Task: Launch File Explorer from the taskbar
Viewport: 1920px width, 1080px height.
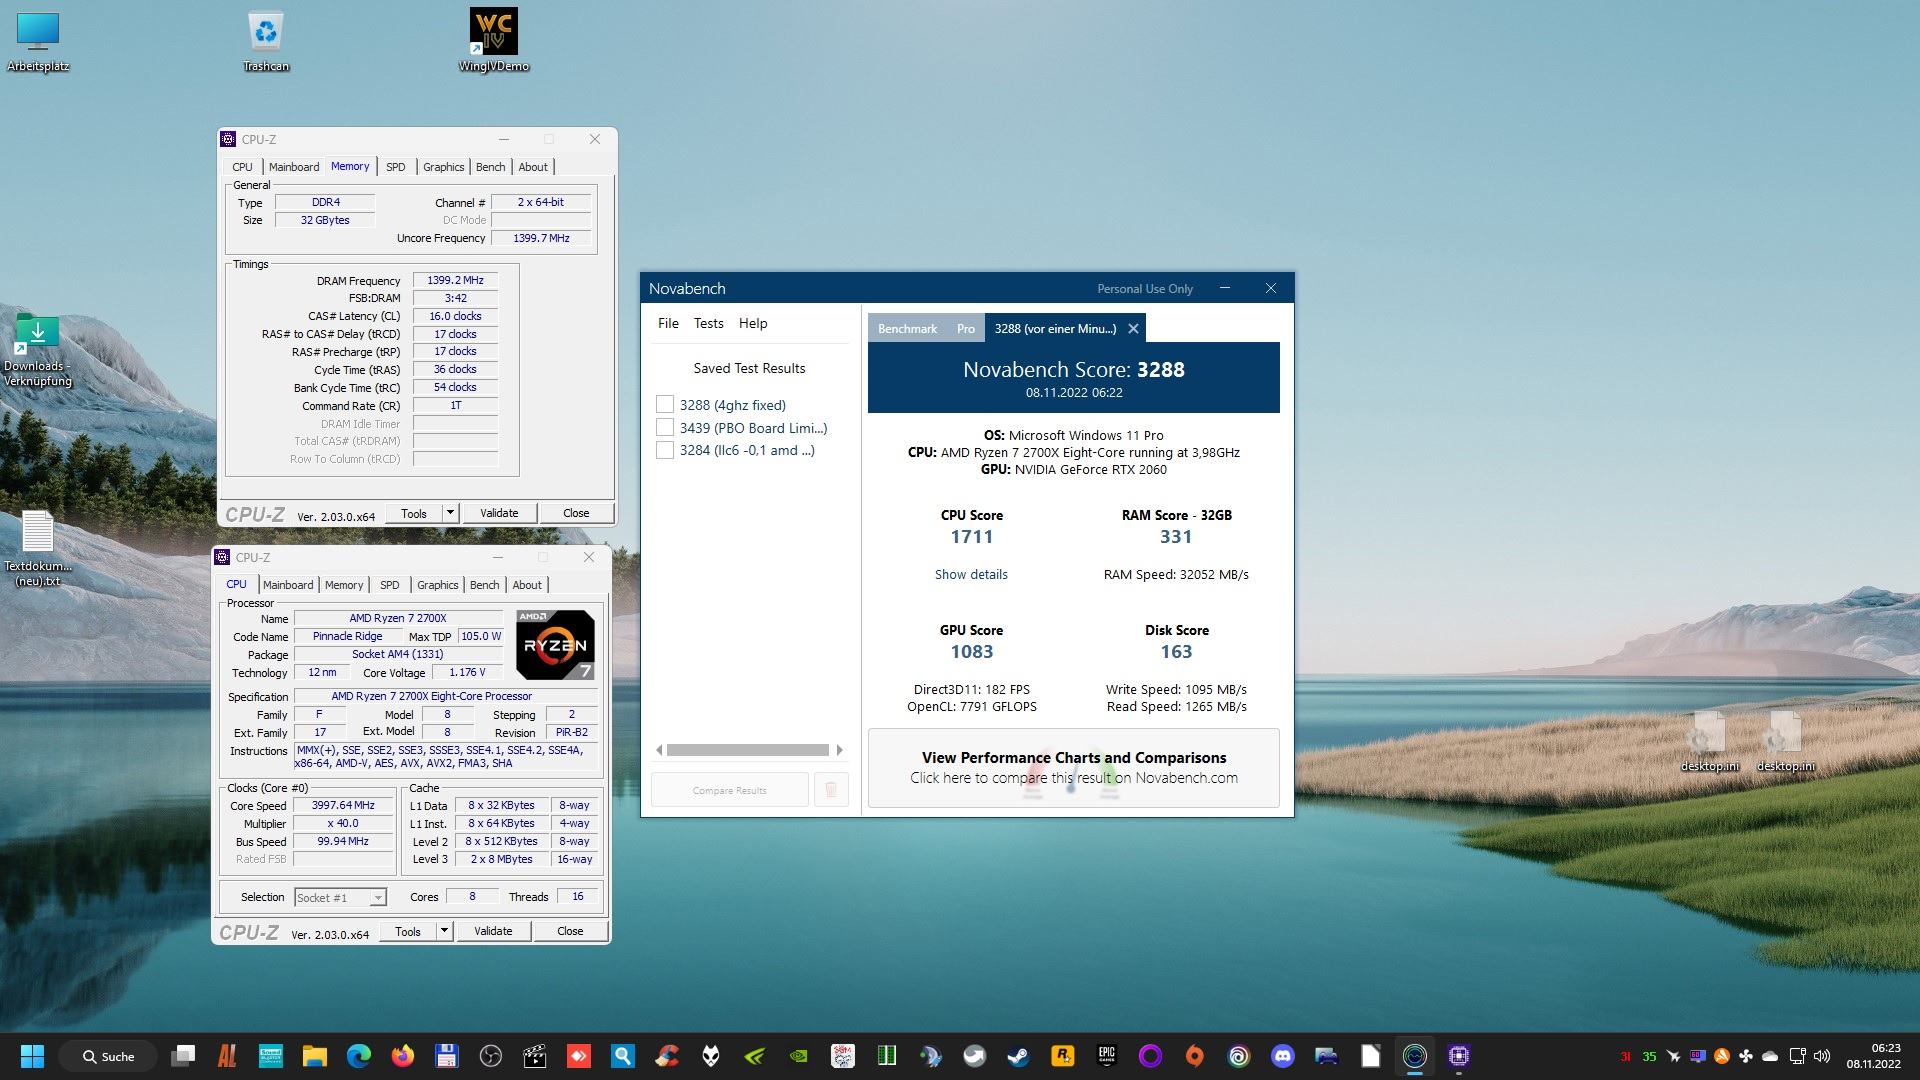Action: (x=315, y=1056)
